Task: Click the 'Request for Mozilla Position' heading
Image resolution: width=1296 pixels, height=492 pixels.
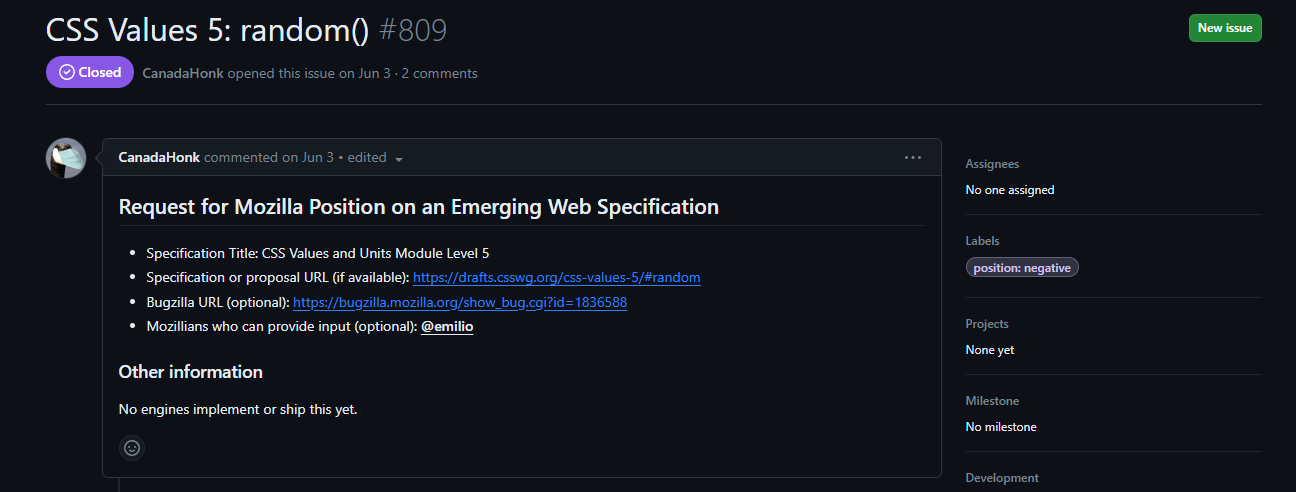Action: (x=419, y=207)
